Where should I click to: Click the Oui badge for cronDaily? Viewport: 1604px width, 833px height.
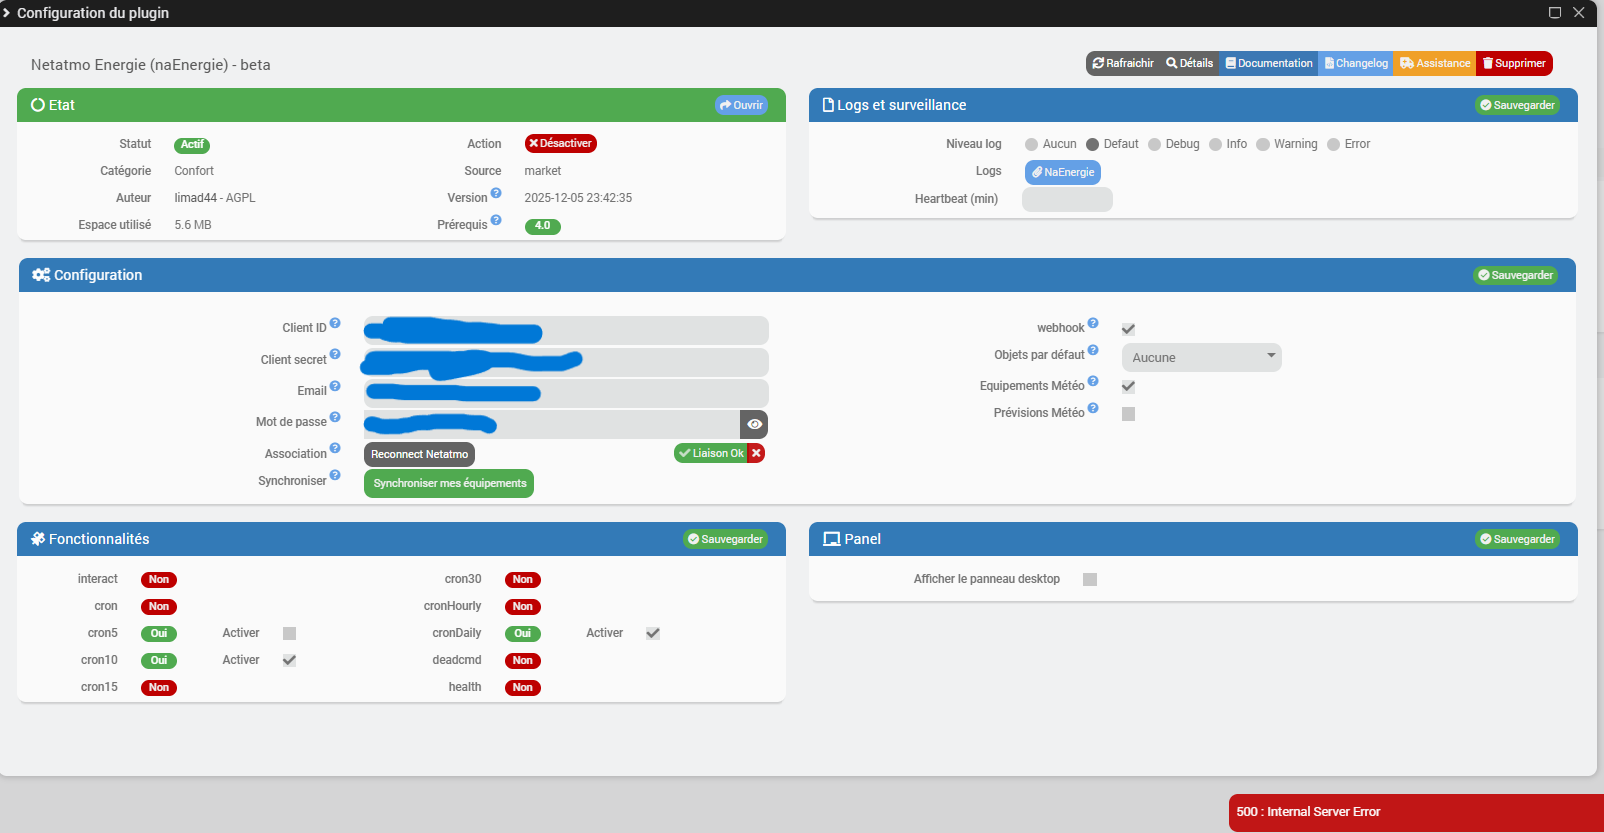523,634
